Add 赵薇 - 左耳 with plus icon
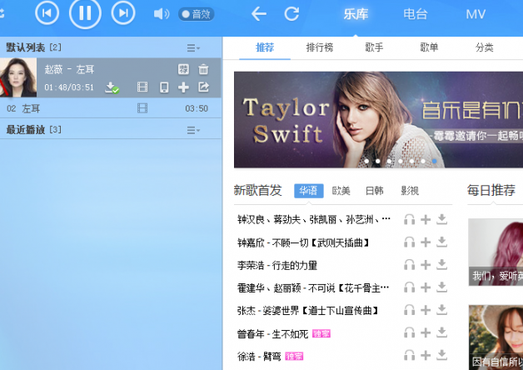 [183, 87]
